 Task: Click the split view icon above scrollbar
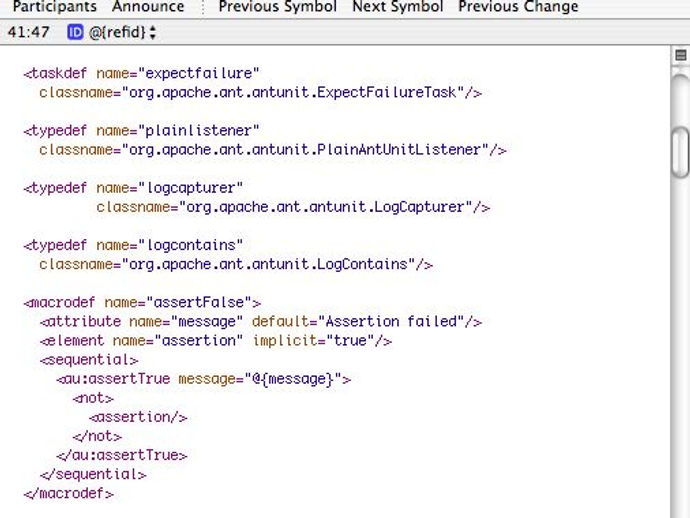[x=680, y=55]
